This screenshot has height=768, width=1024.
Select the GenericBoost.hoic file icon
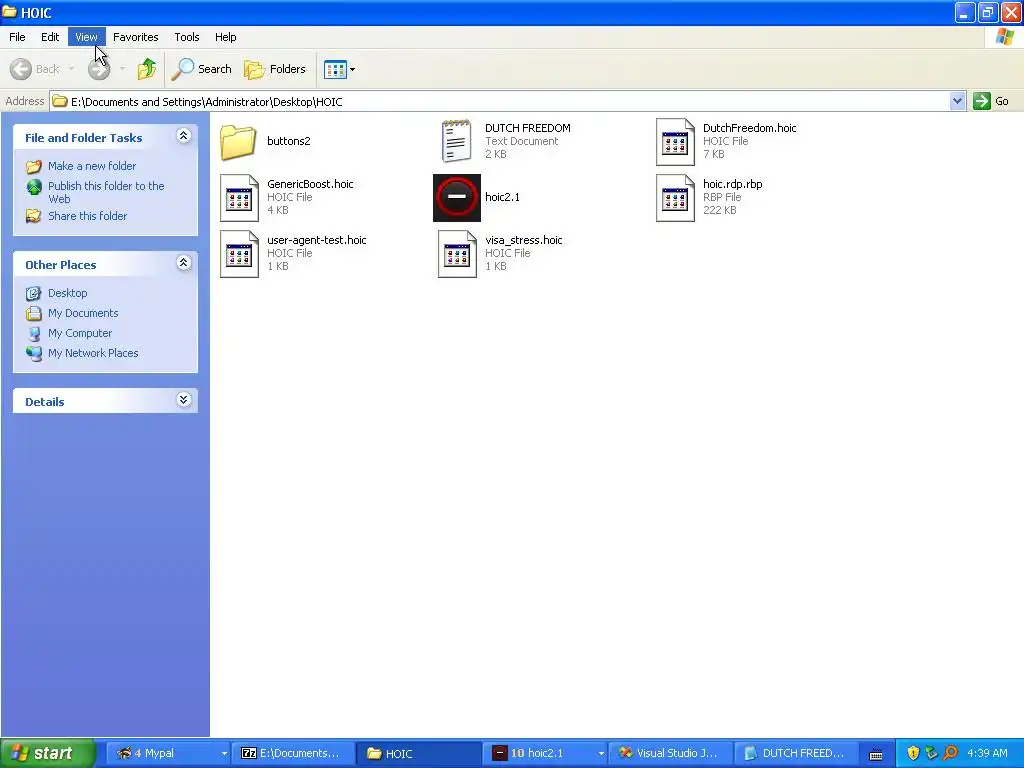click(x=239, y=198)
